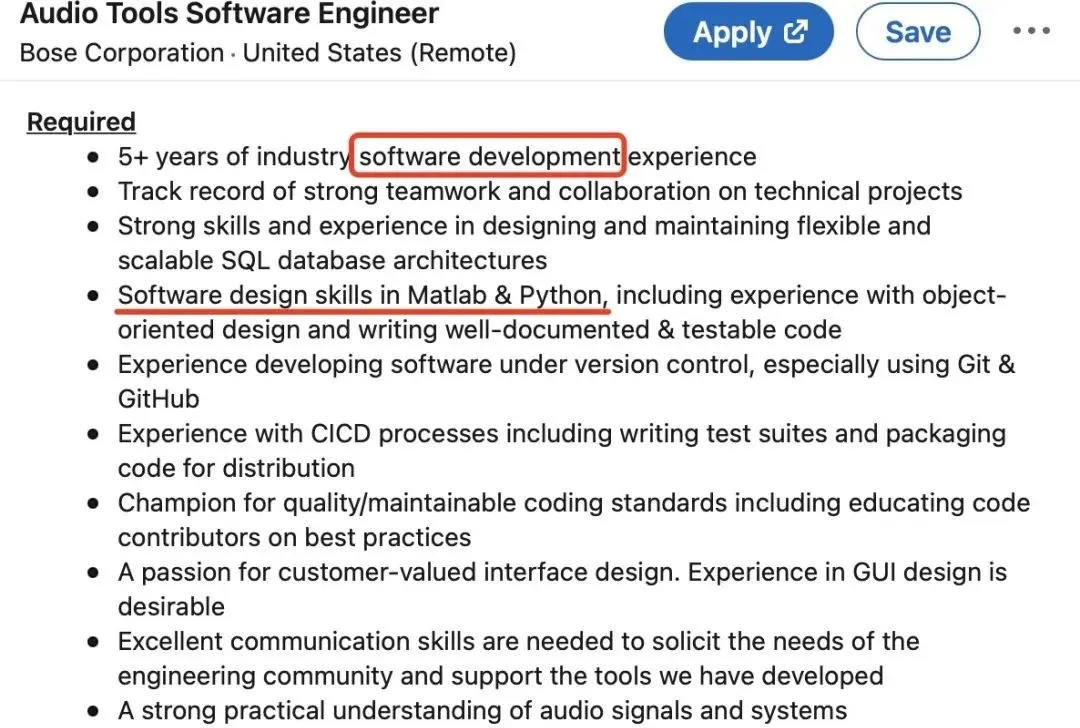Click the Champion for quality/maintainable coding line
This screenshot has height=728, width=1080.
coord(573,503)
